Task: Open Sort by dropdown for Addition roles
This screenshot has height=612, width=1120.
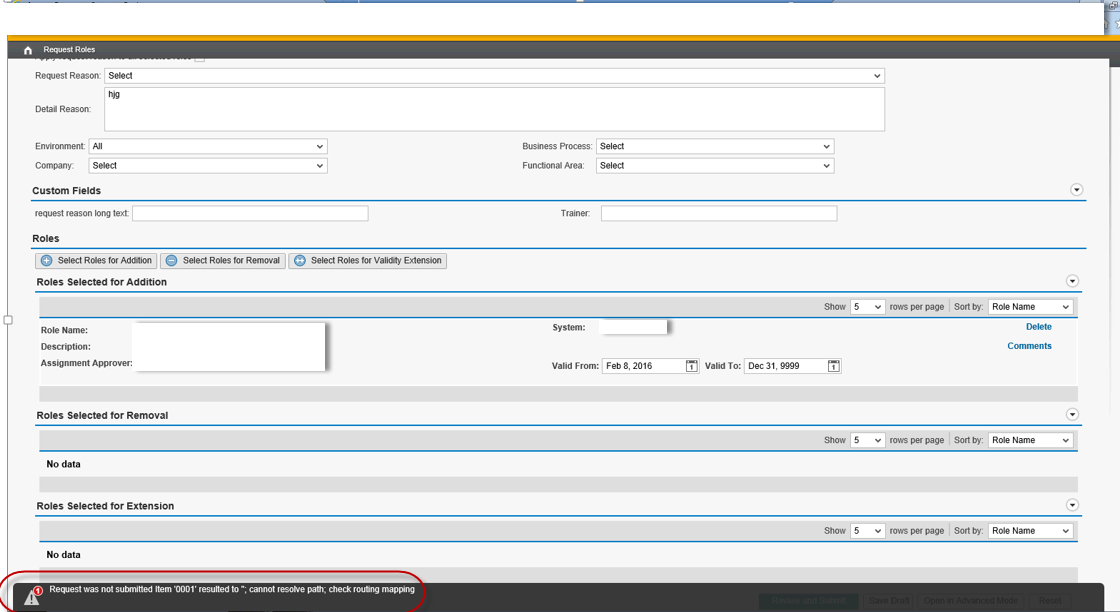Action: tap(1031, 307)
